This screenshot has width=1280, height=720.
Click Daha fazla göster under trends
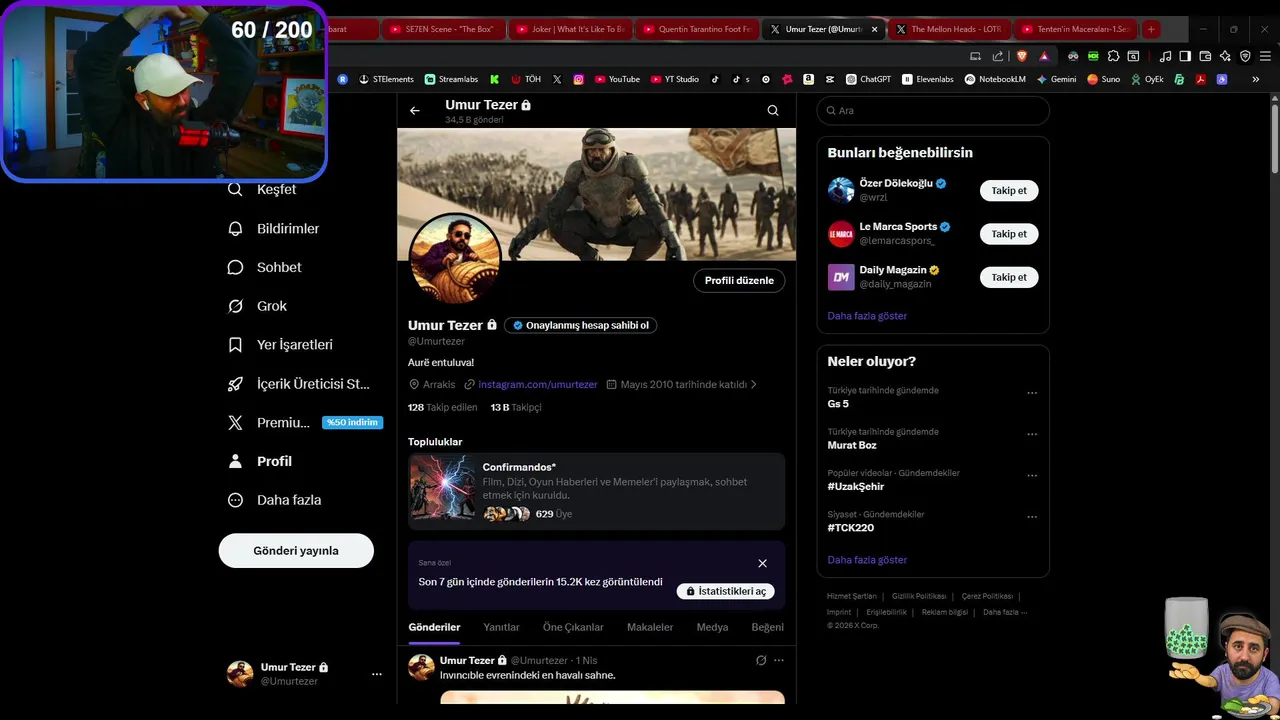click(867, 560)
